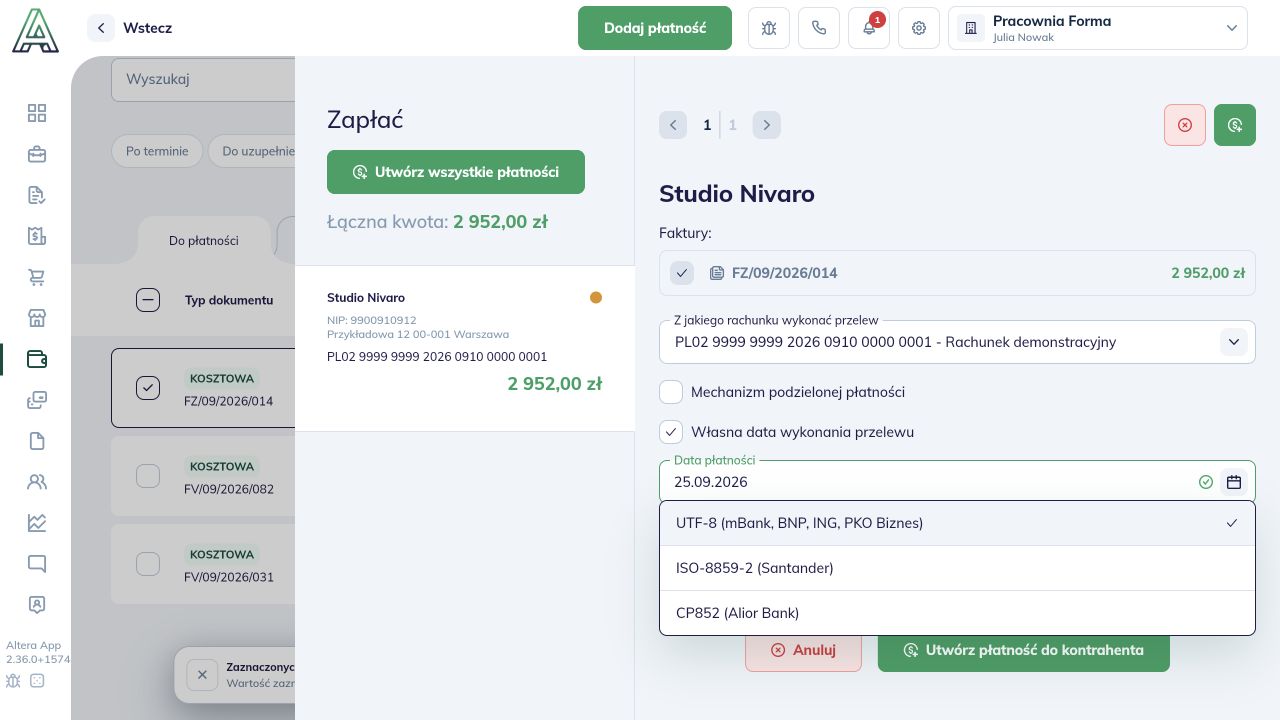Image resolution: width=1280 pixels, height=720 pixels.
Task: Select UTF-8 (mBank, BNP, ING, PKO Biznes) option
Action: [x=957, y=523]
